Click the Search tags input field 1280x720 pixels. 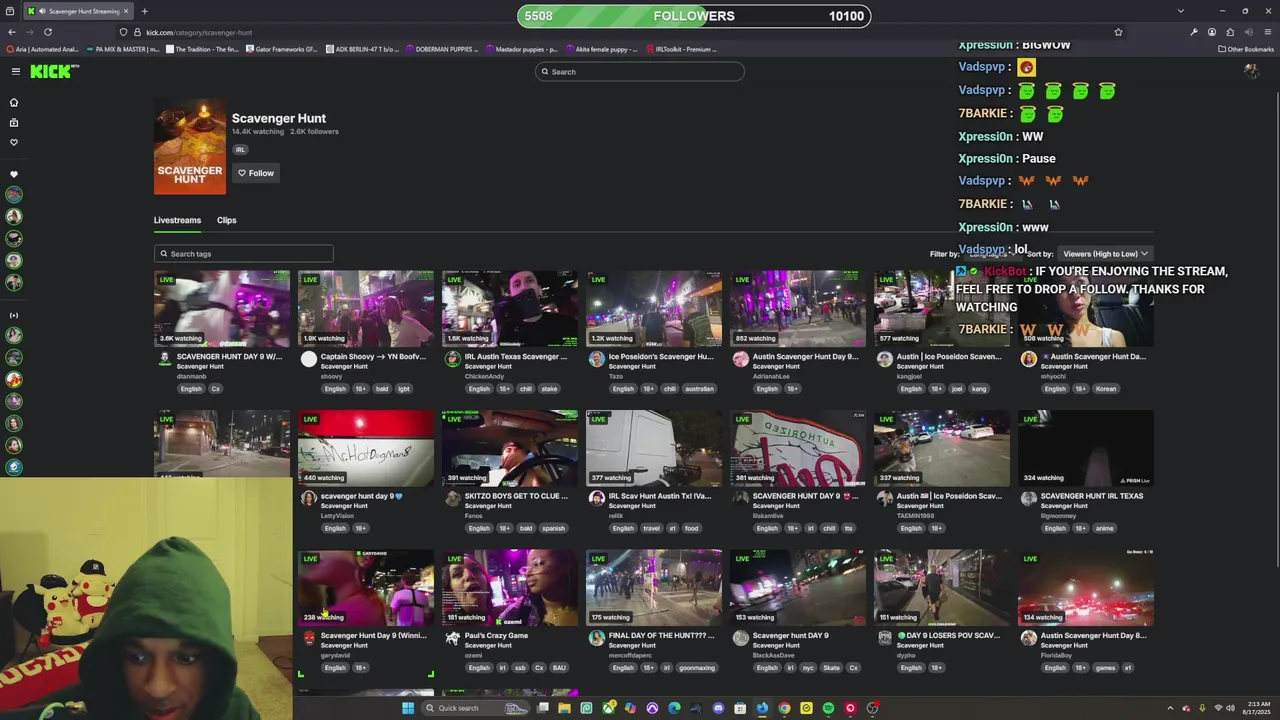point(243,254)
